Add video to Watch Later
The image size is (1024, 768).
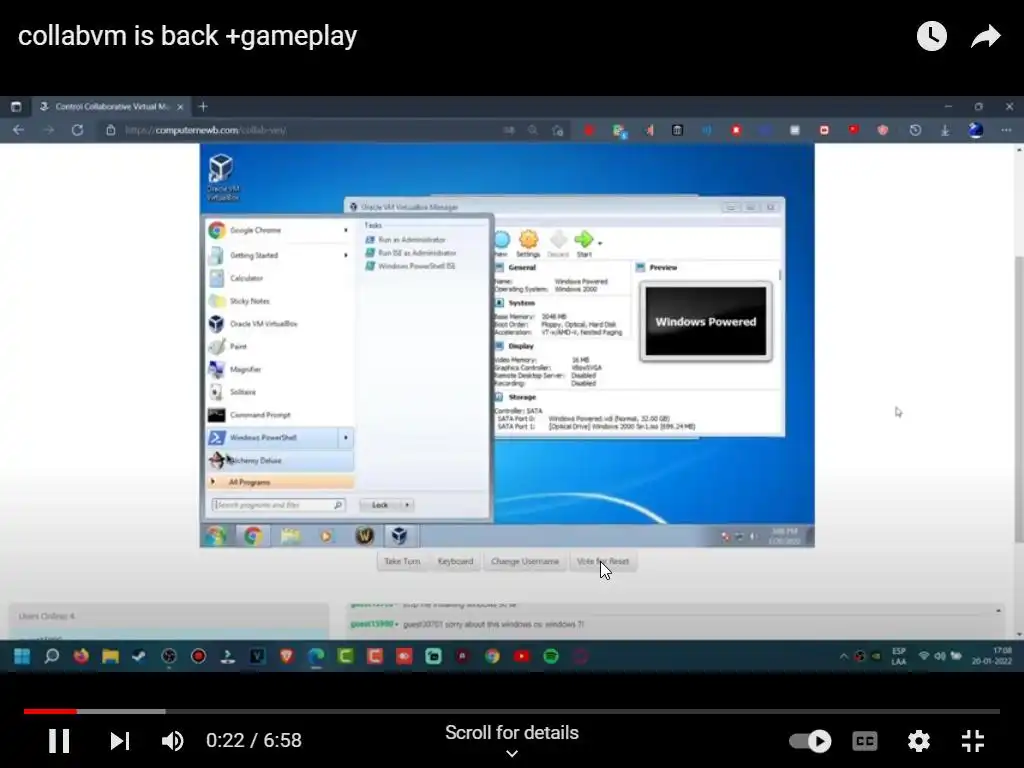point(932,36)
